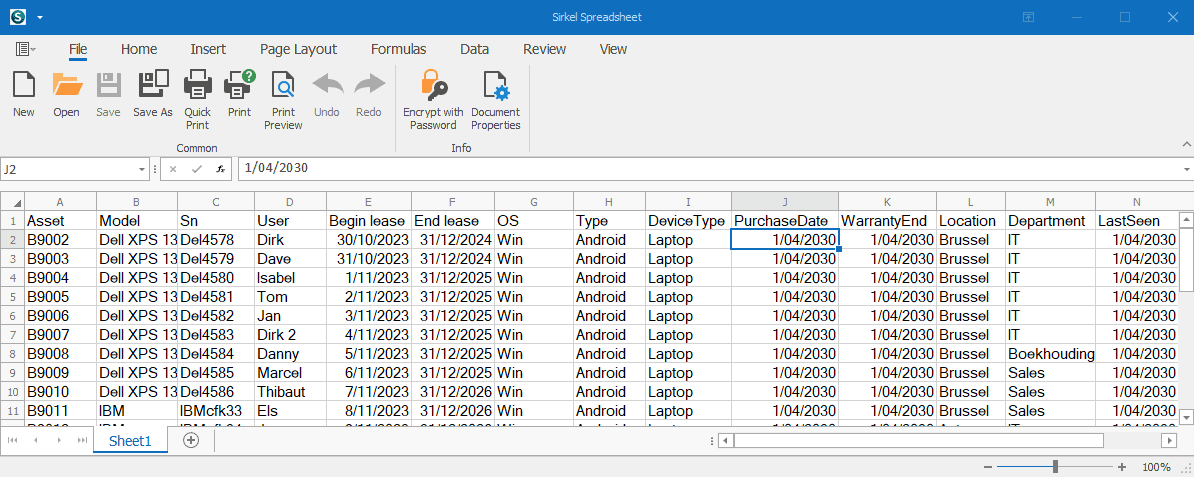Open the View tab

pyautogui.click(x=613, y=49)
